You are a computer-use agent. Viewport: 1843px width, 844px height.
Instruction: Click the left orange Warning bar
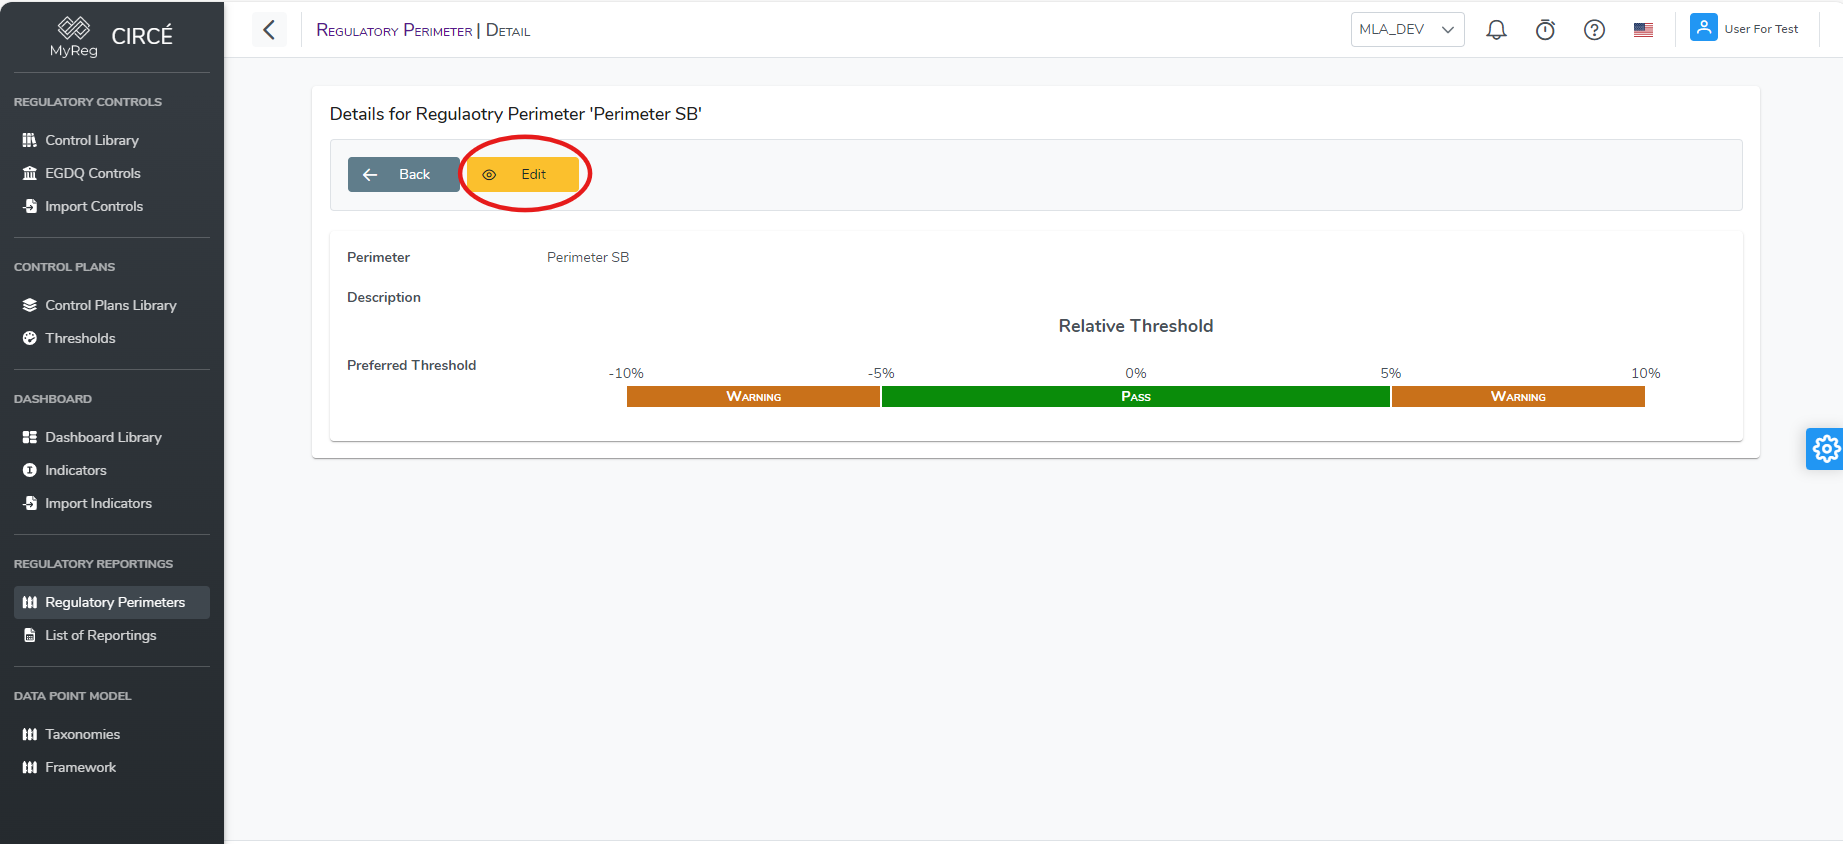point(753,397)
